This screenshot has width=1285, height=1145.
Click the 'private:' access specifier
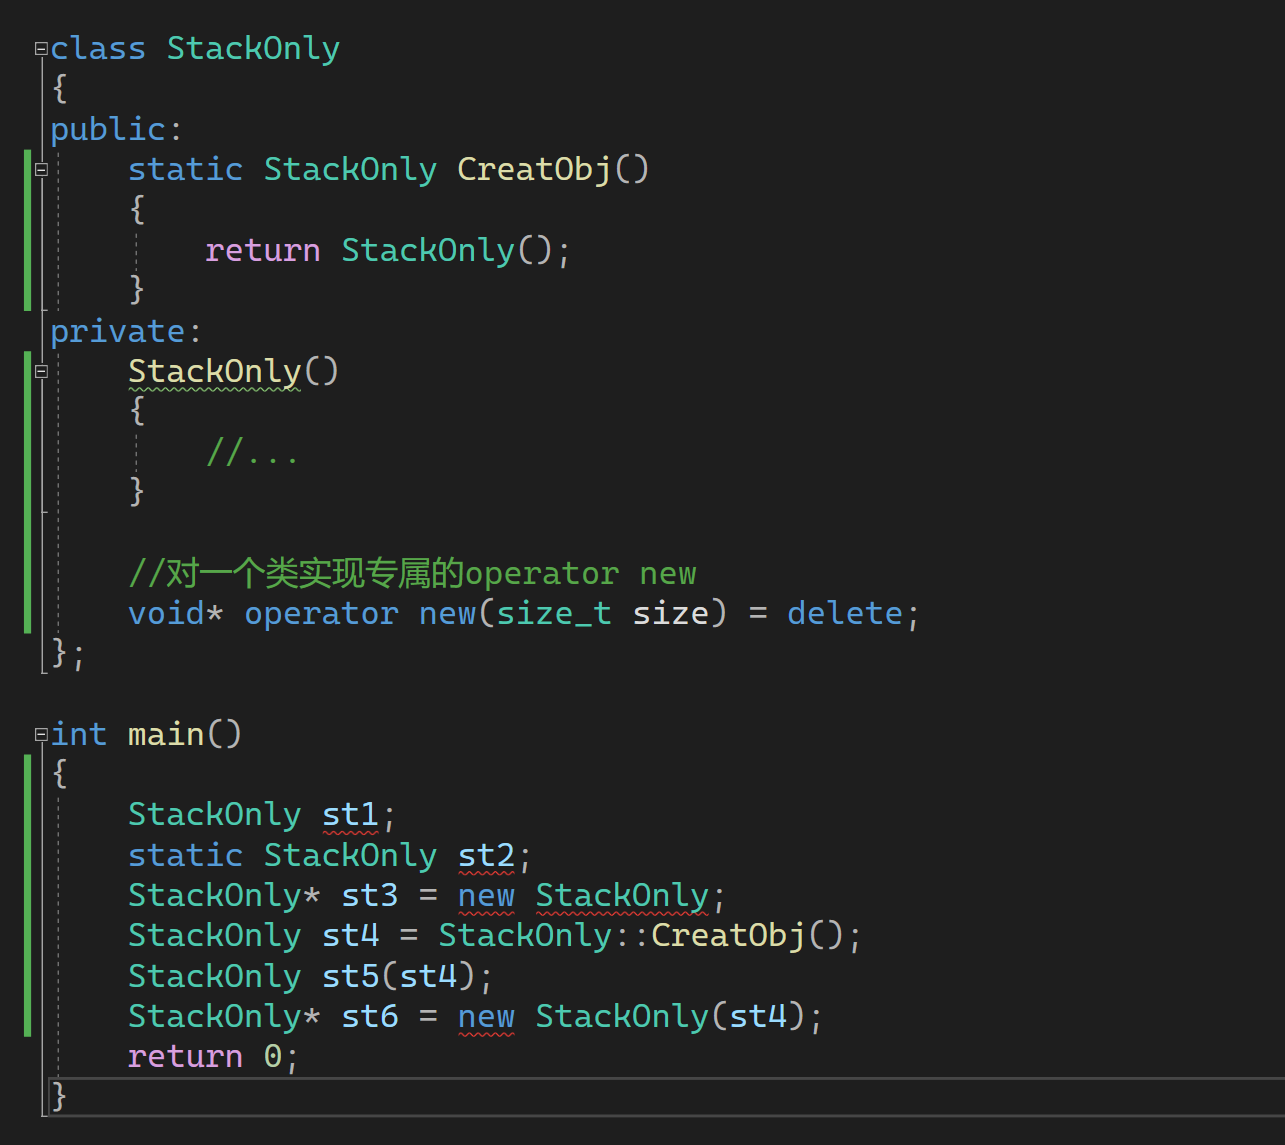pos(126,331)
